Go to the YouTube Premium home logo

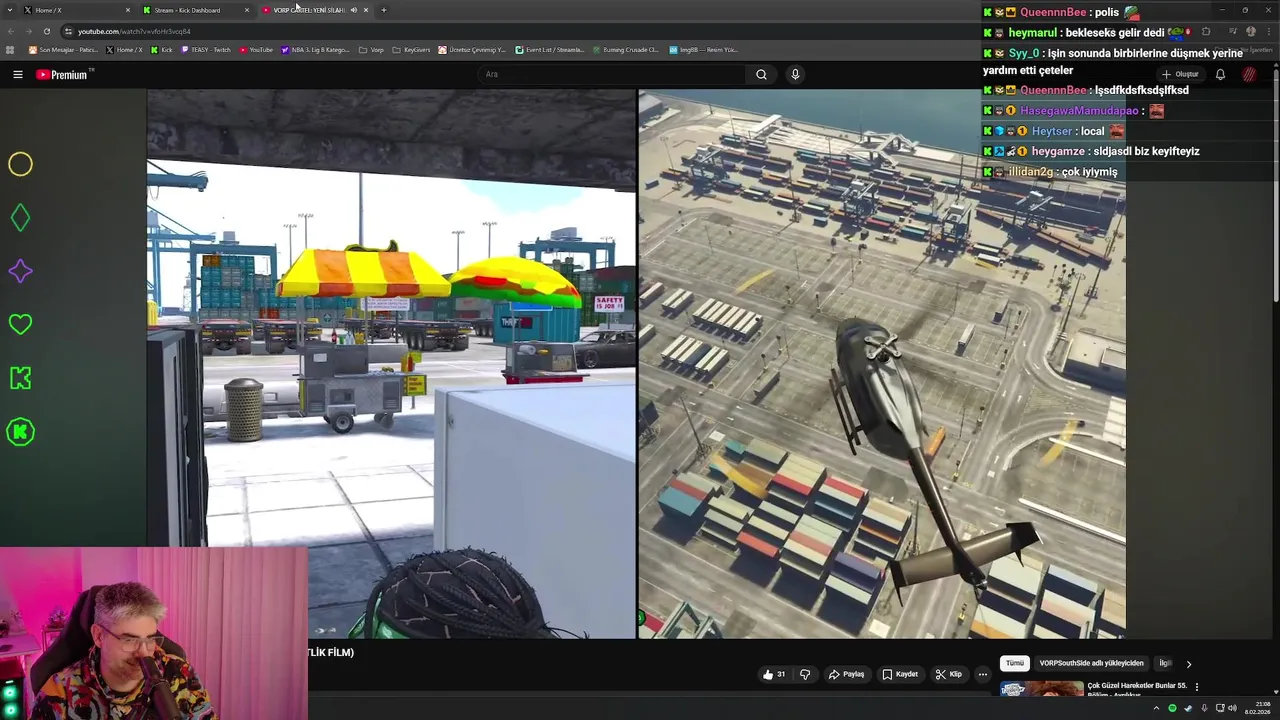[x=62, y=75]
